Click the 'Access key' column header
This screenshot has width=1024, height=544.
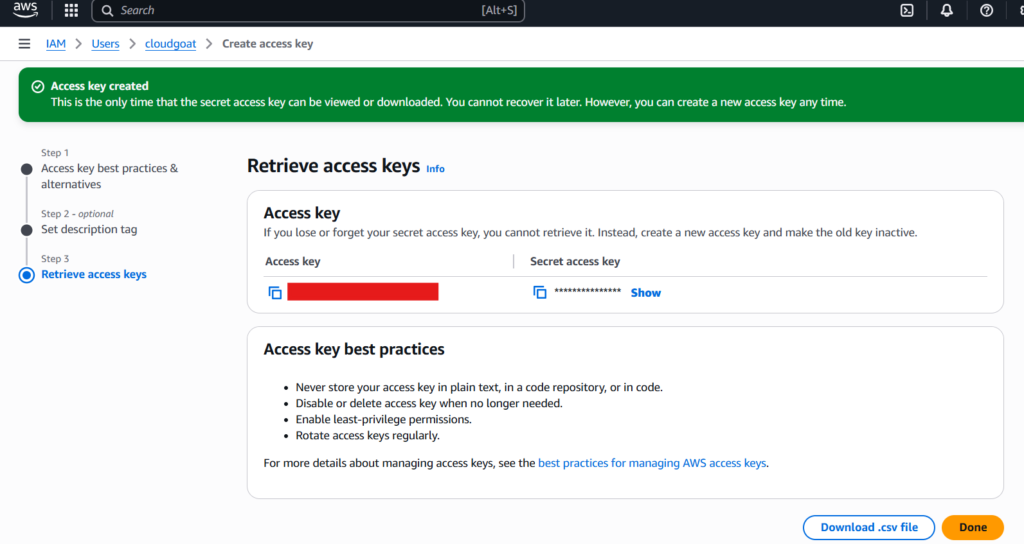point(293,261)
